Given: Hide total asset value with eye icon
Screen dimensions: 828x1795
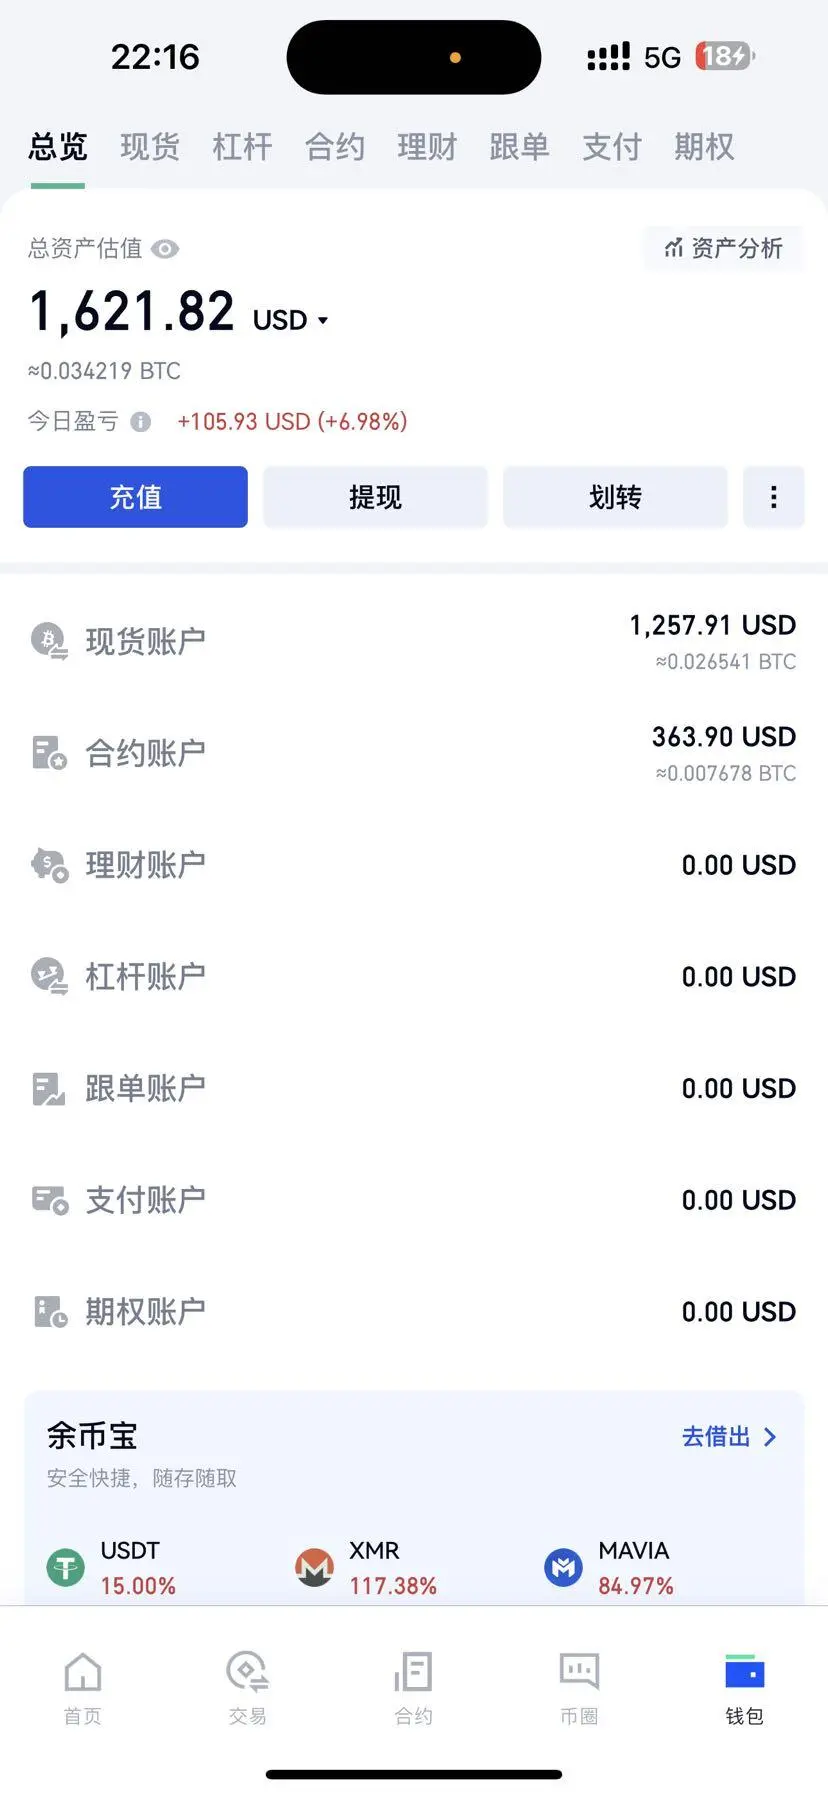Looking at the screenshot, I should [165, 249].
